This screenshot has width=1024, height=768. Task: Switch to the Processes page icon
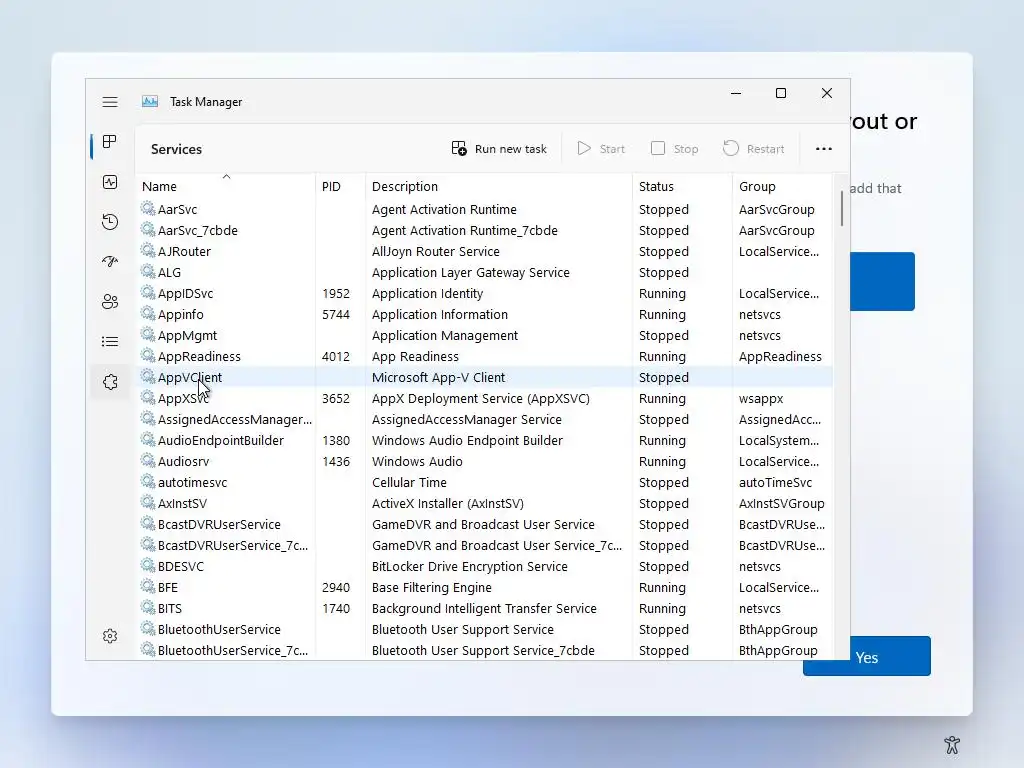coord(110,142)
